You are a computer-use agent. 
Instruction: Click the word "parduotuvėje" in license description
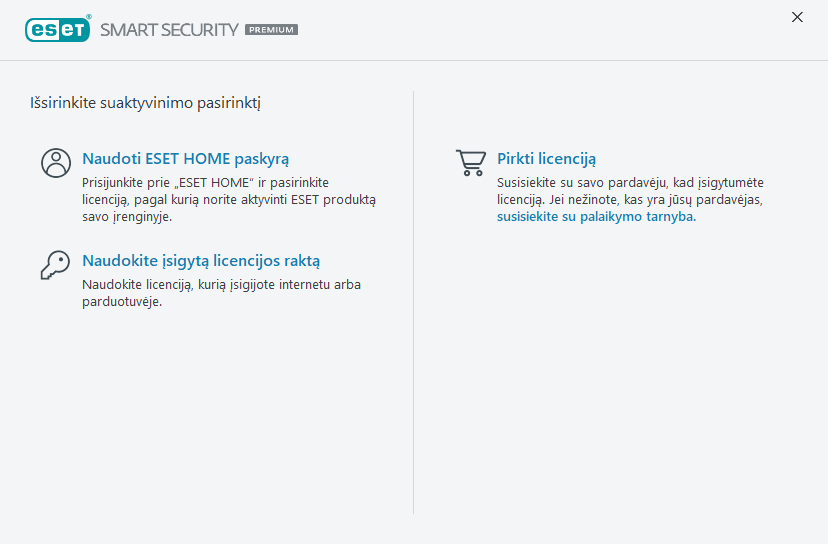point(121,302)
